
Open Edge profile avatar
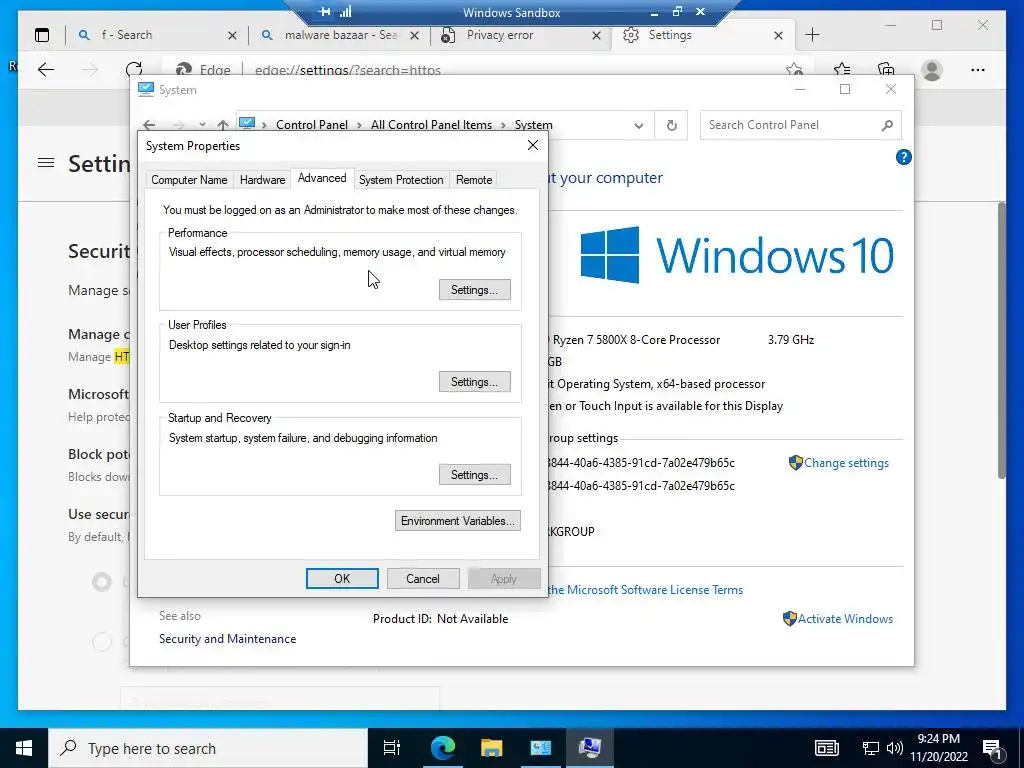click(x=932, y=70)
